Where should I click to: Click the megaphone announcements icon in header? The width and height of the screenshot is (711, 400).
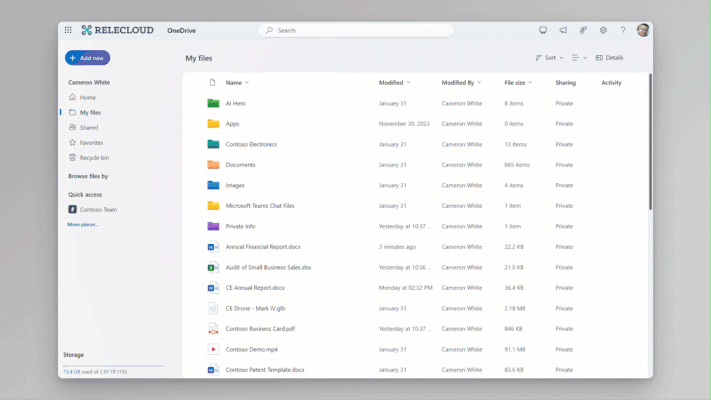pyautogui.click(x=563, y=30)
